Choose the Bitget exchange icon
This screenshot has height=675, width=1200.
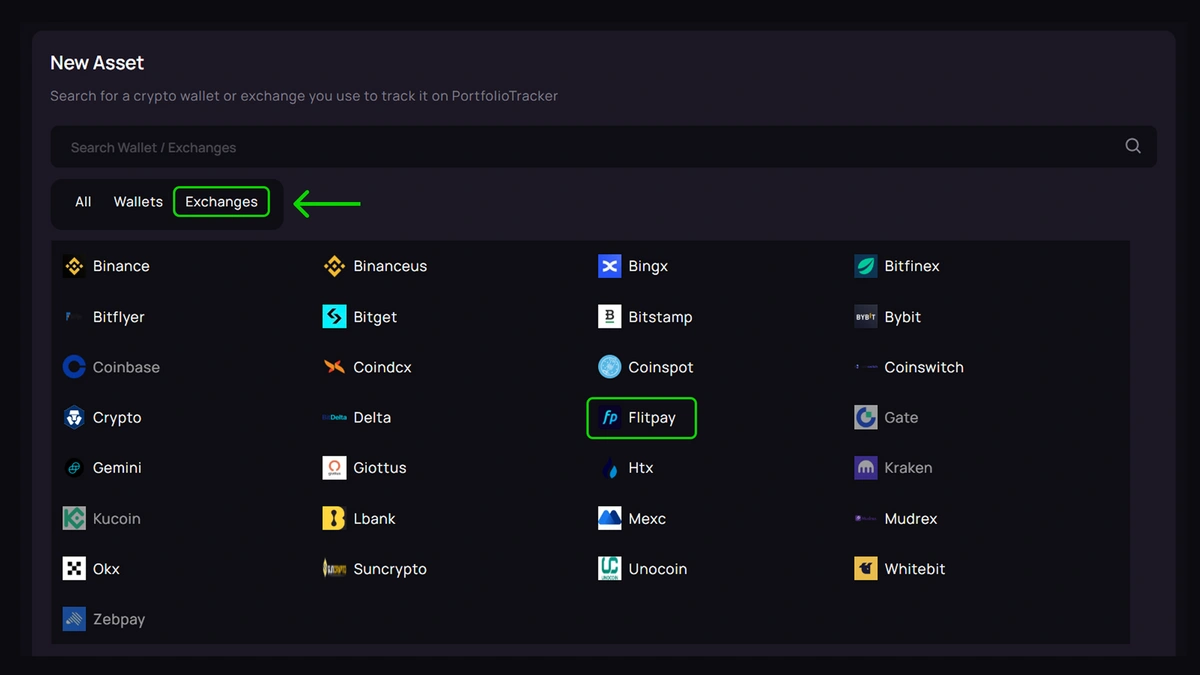click(334, 317)
